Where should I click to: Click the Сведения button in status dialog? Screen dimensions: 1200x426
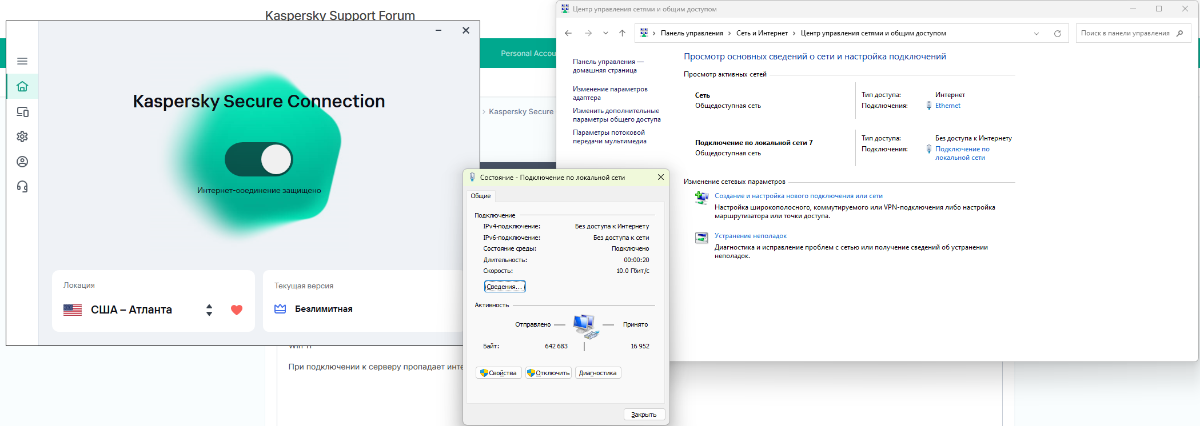click(505, 286)
